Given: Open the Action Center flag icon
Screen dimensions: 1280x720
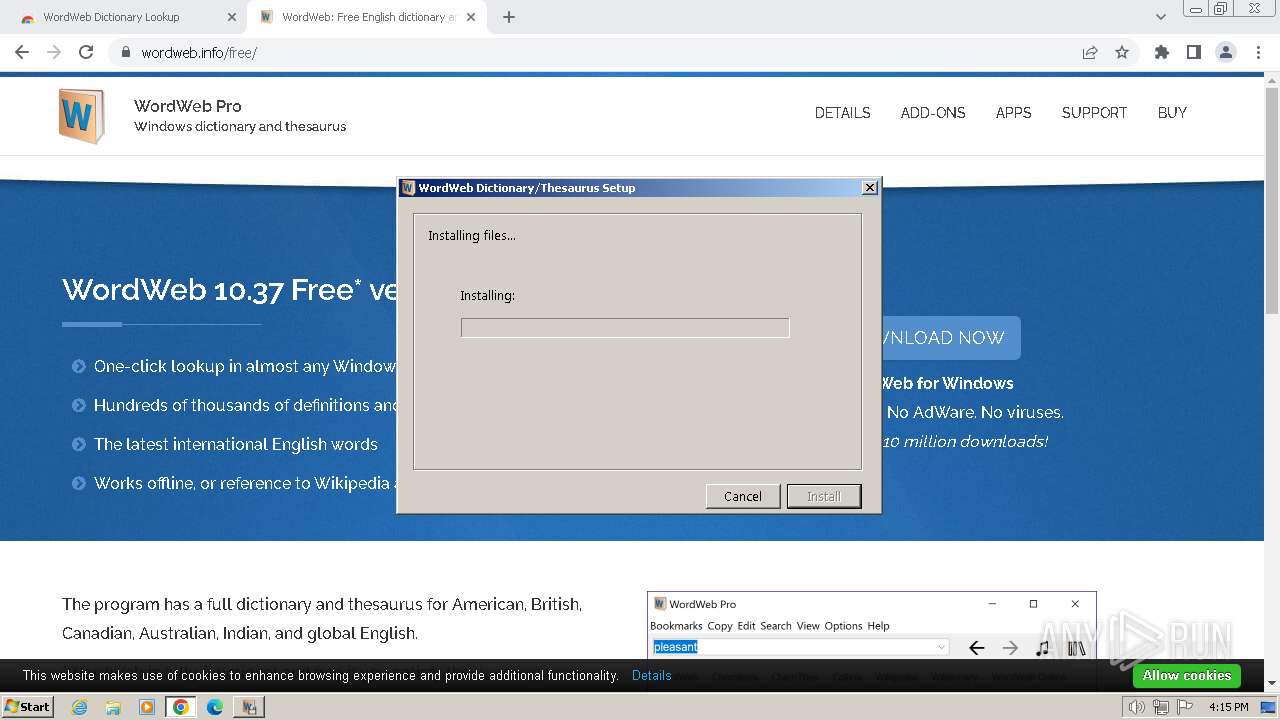Looking at the screenshot, I should coord(1185,707).
